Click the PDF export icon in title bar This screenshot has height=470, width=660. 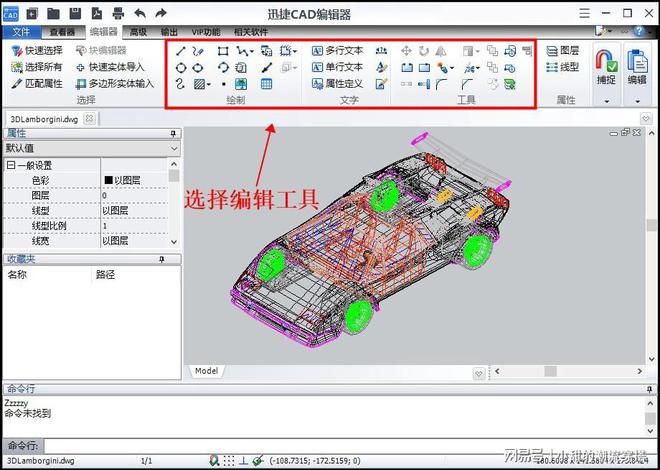(x=96, y=14)
